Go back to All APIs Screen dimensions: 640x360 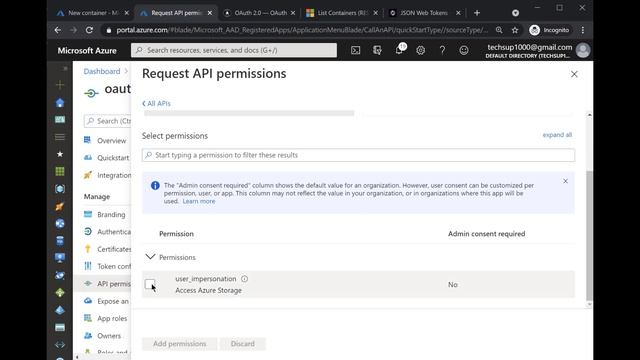156,104
